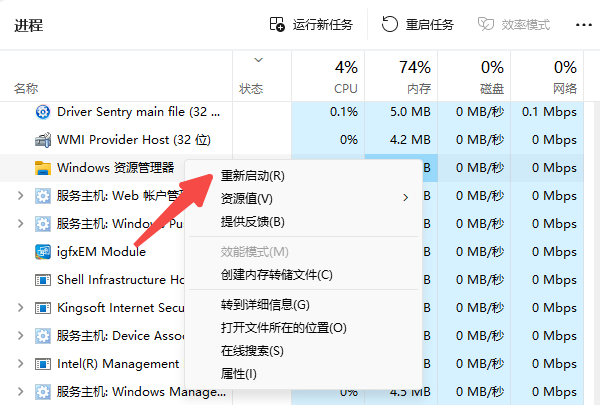600x405 pixels.
Task: Click the Shell Infrastructure Host icon
Action: [x=43, y=280]
